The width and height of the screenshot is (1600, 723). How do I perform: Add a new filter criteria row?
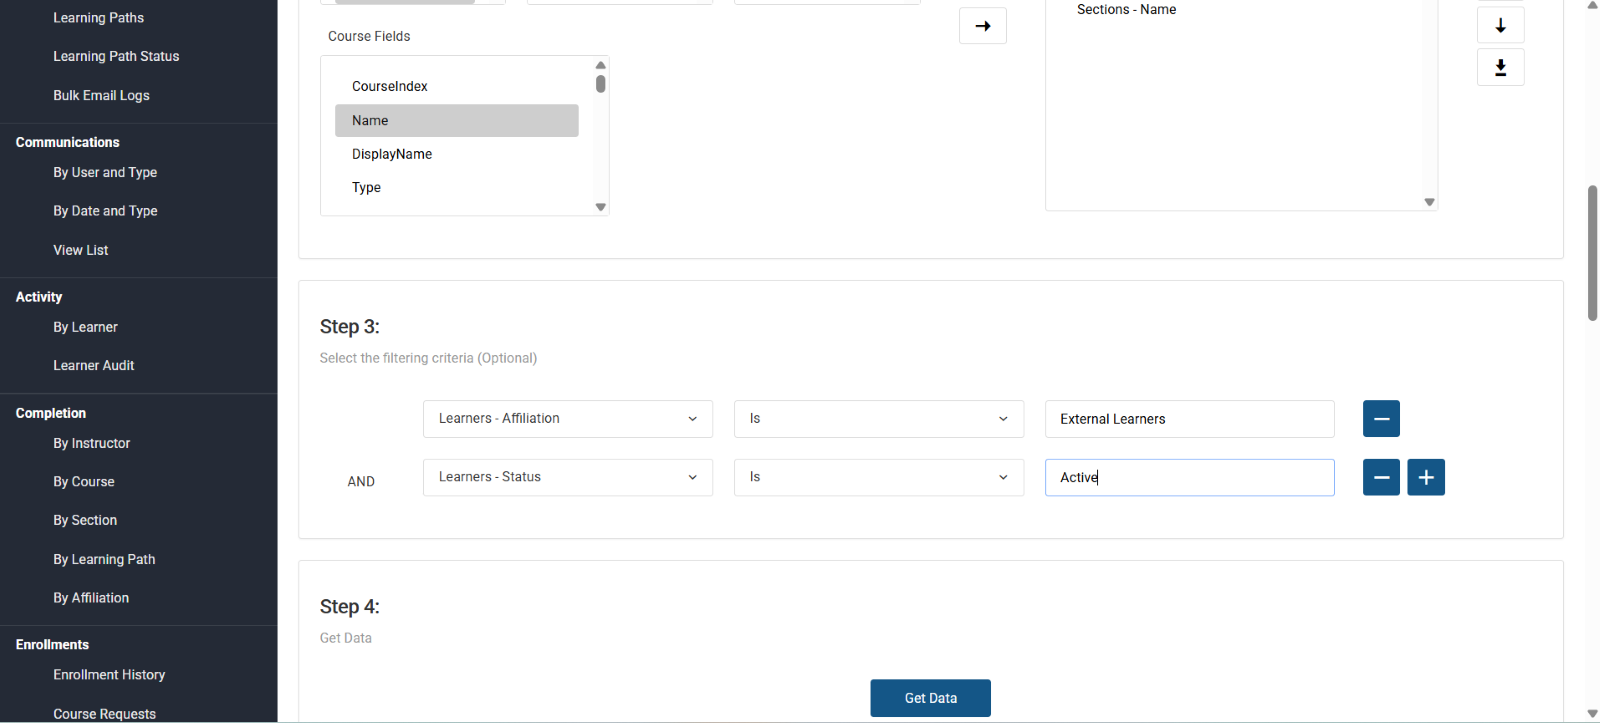pyautogui.click(x=1425, y=478)
